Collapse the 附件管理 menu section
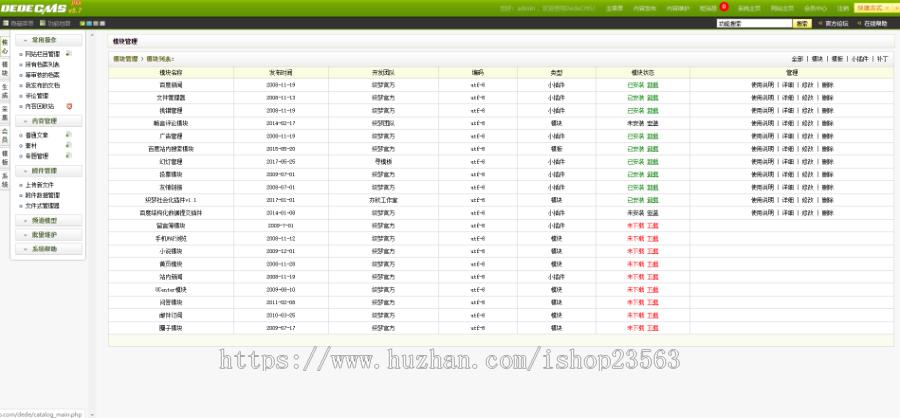 click(49, 171)
